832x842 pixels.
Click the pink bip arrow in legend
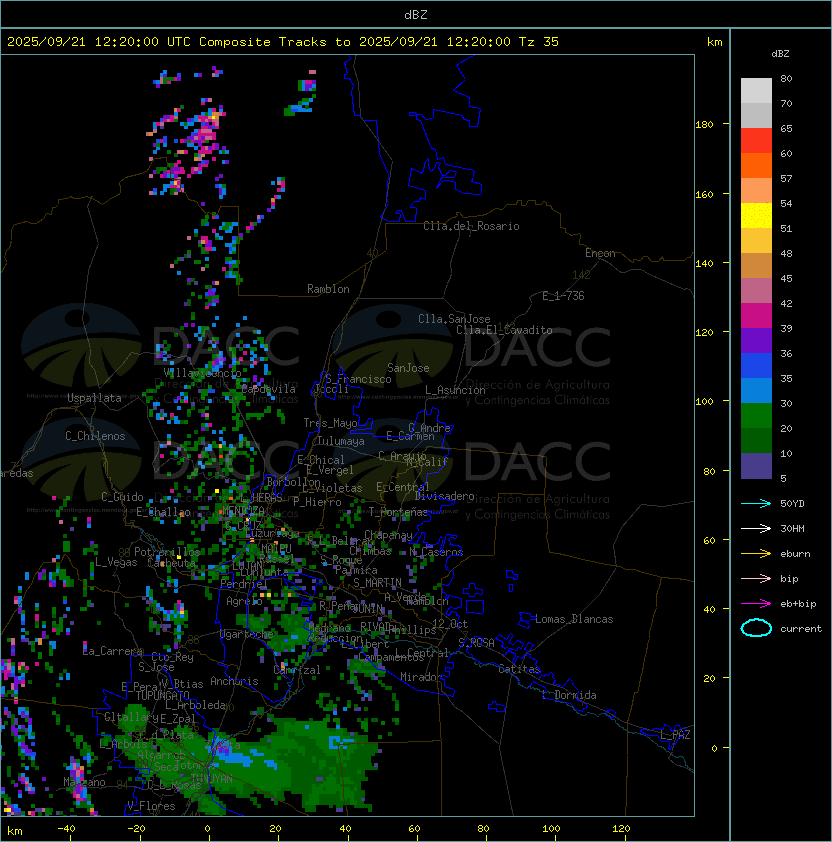coord(756,578)
